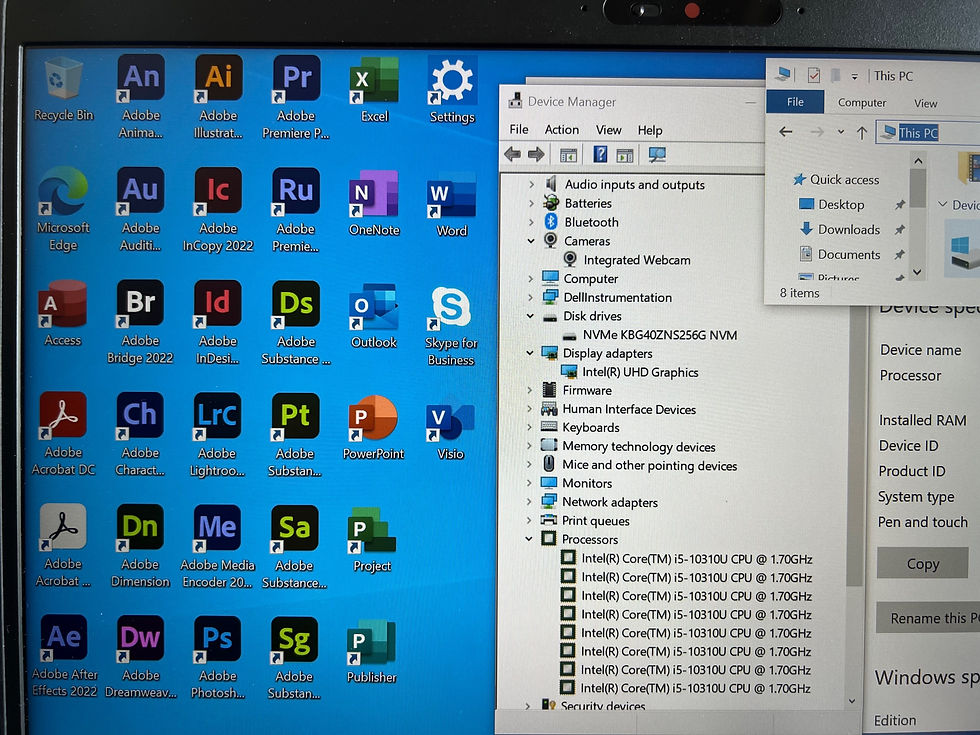This screenshot has width=980, height=735.
Task: Collapse the Display adapters node
Action: [530, 353]
